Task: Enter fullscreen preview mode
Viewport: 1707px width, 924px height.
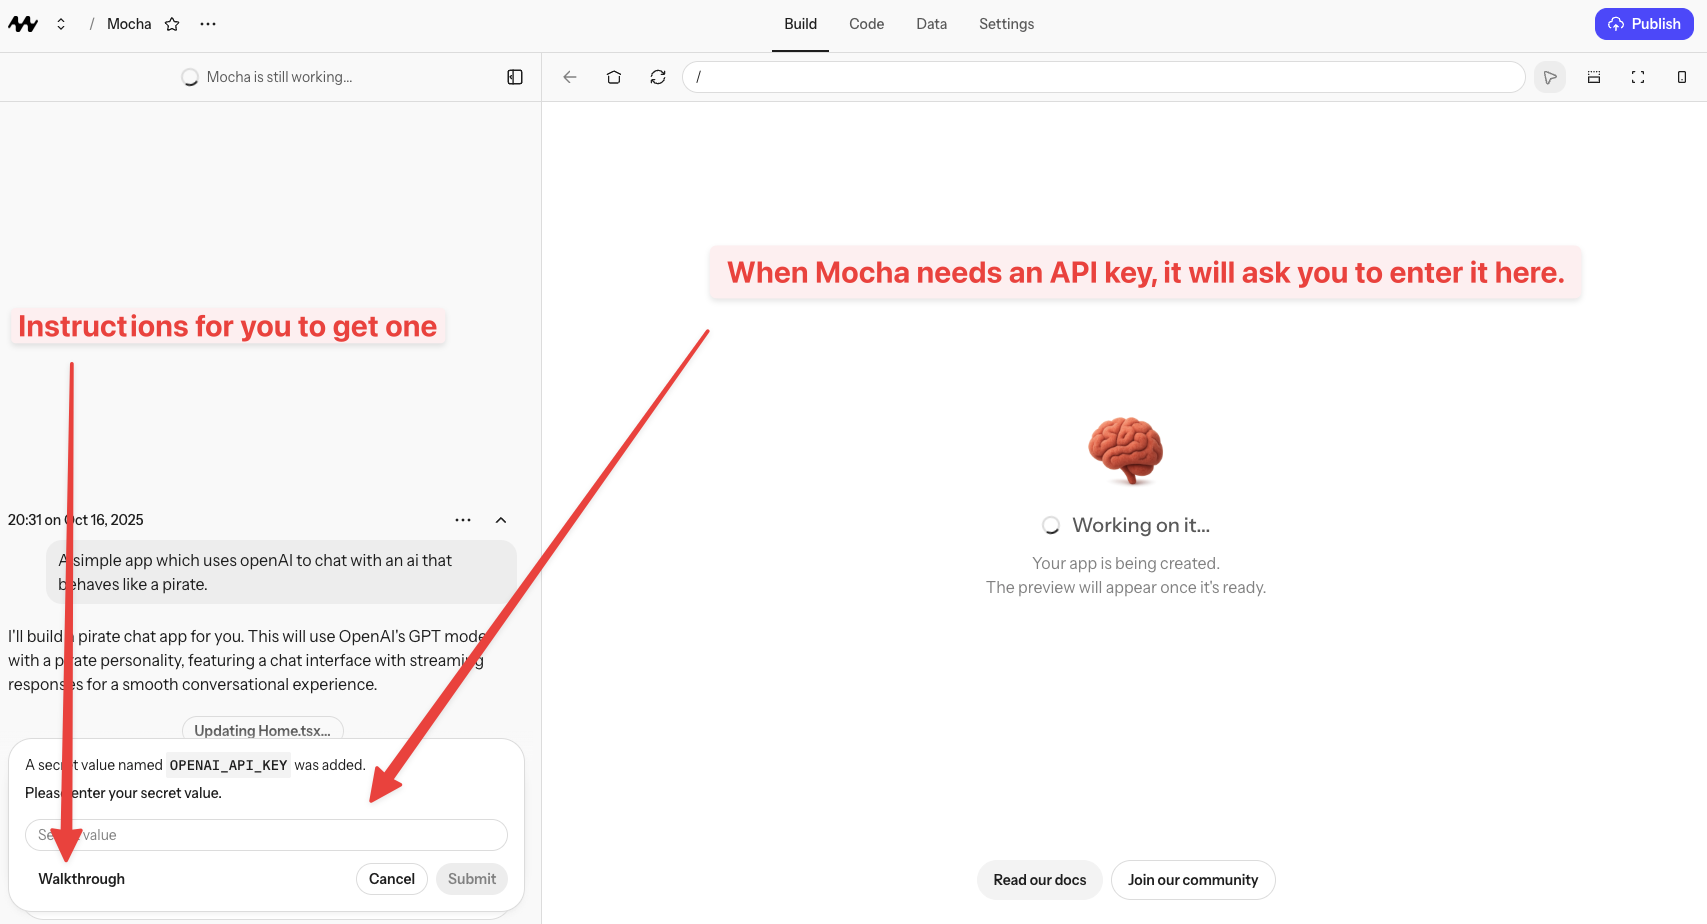Action: click(x=1638, y=77)
